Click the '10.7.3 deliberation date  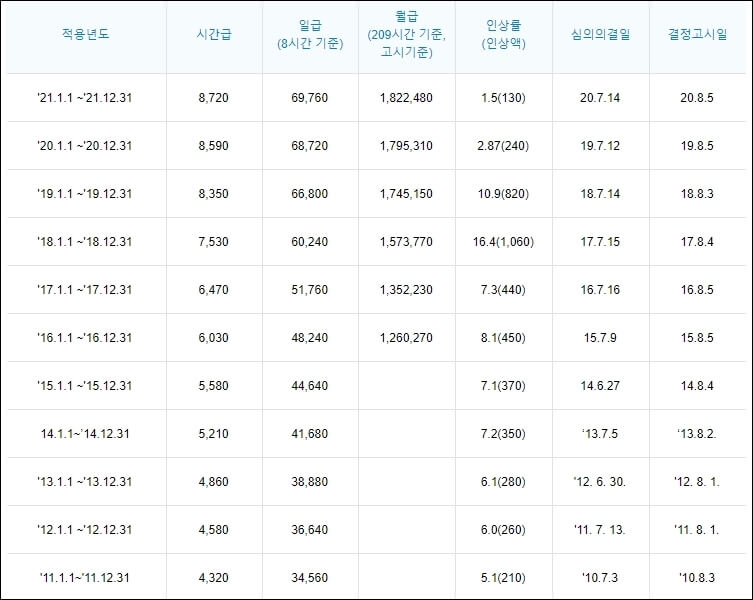pos(600,578)
